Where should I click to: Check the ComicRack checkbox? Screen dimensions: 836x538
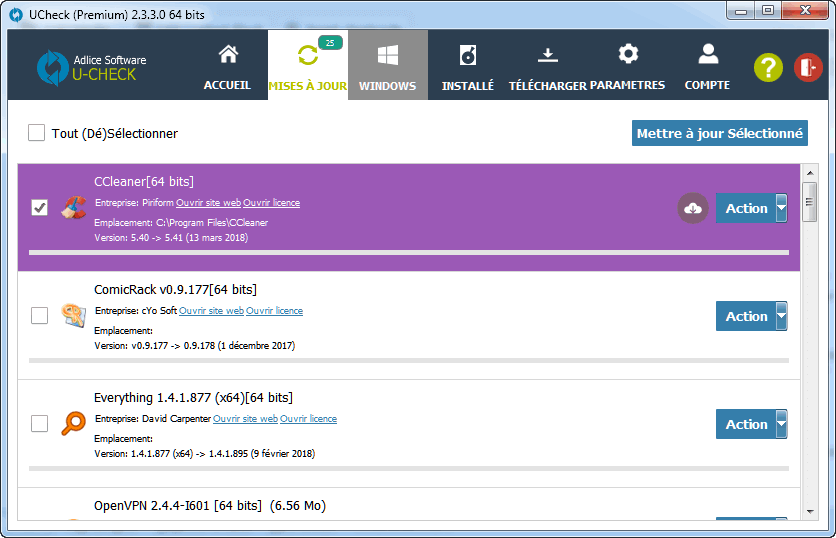[x=40, y=316]
